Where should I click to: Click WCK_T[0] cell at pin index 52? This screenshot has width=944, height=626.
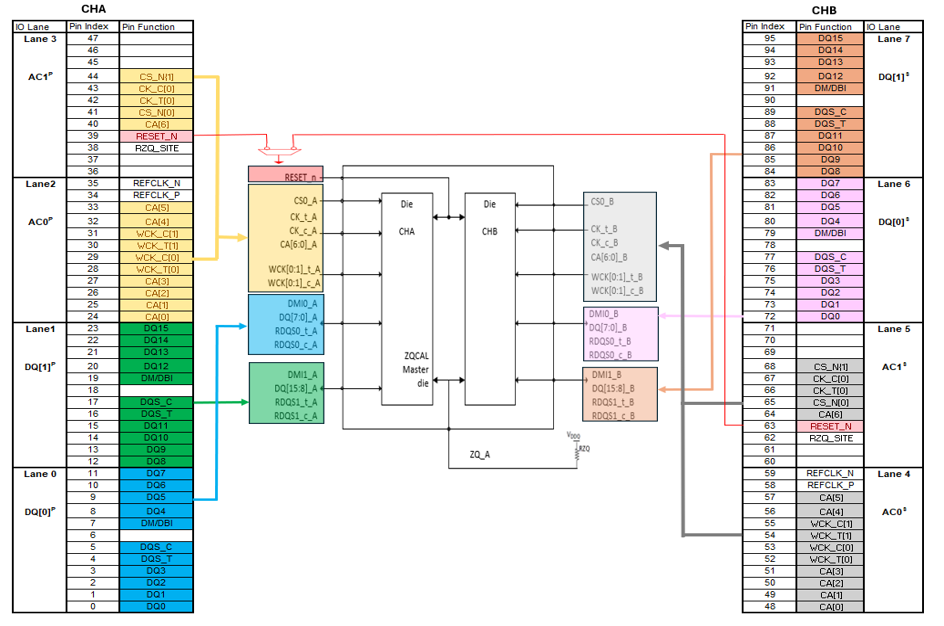[x=830, y=559]
